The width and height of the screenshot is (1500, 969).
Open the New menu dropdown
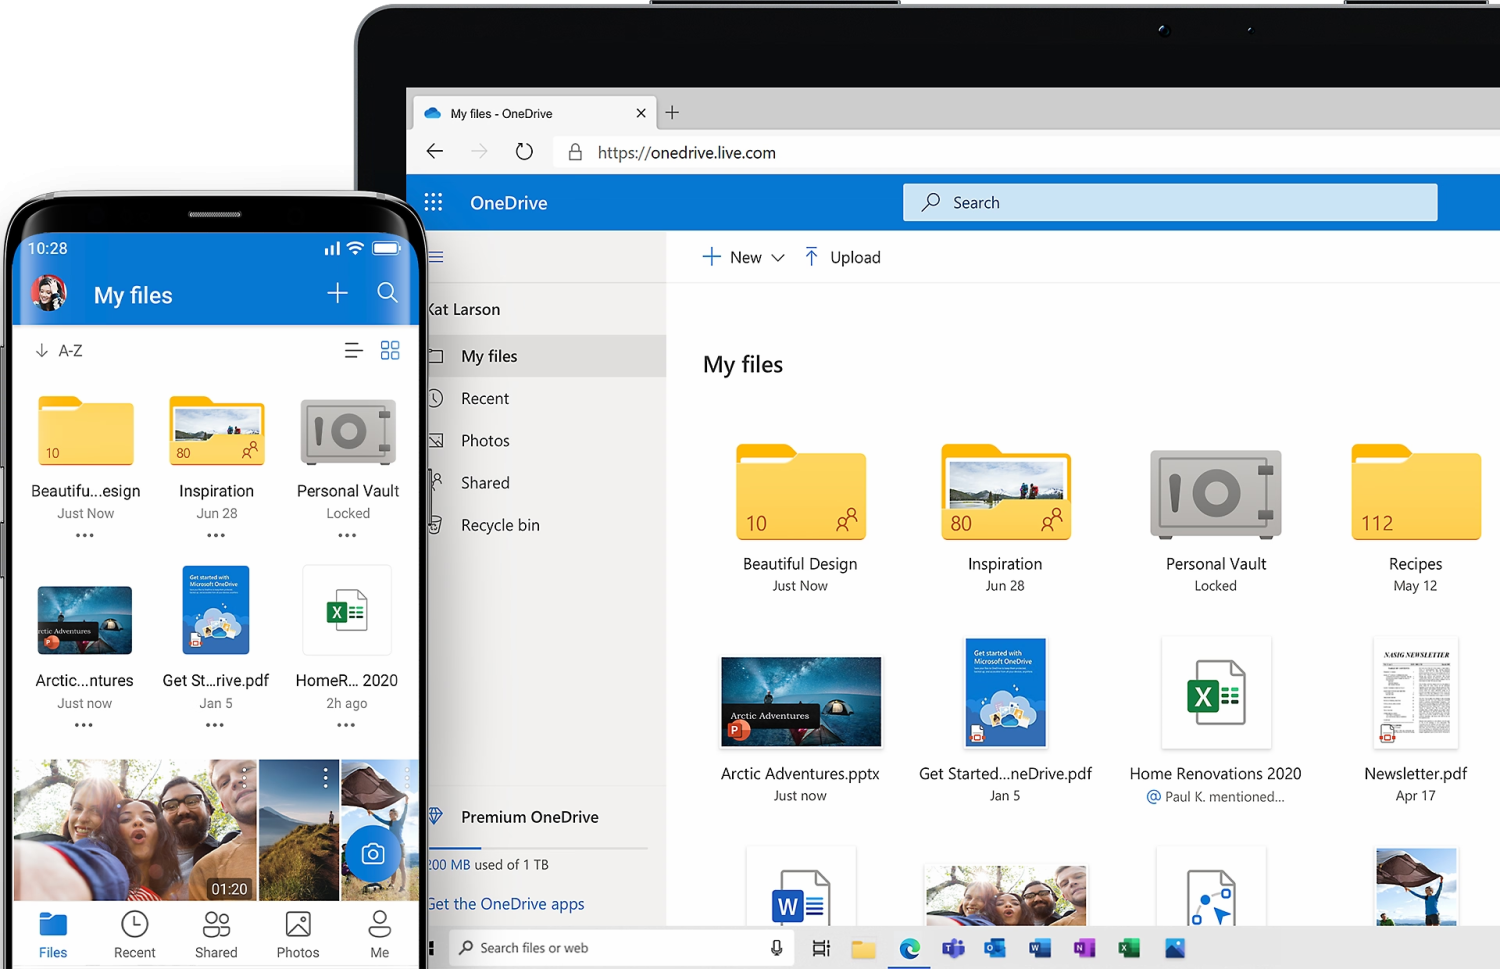[x=743, y=257]
